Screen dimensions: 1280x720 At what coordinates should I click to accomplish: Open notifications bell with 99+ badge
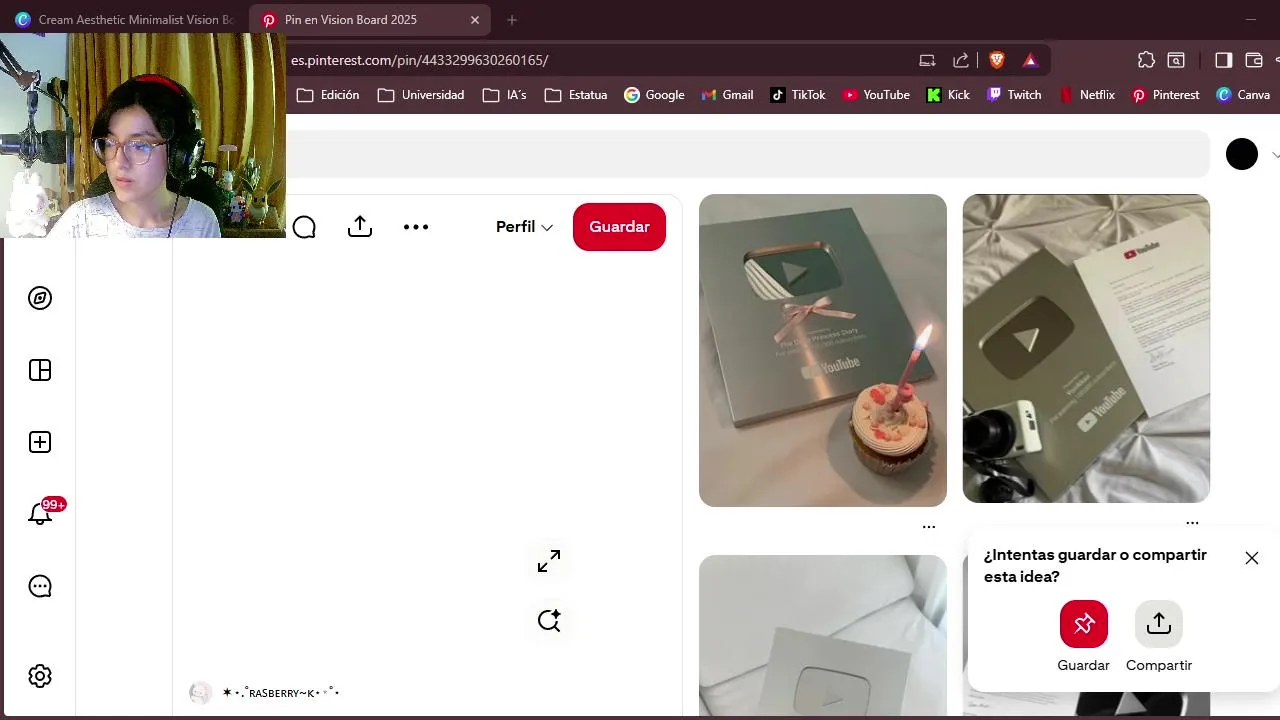pos(40,514)
